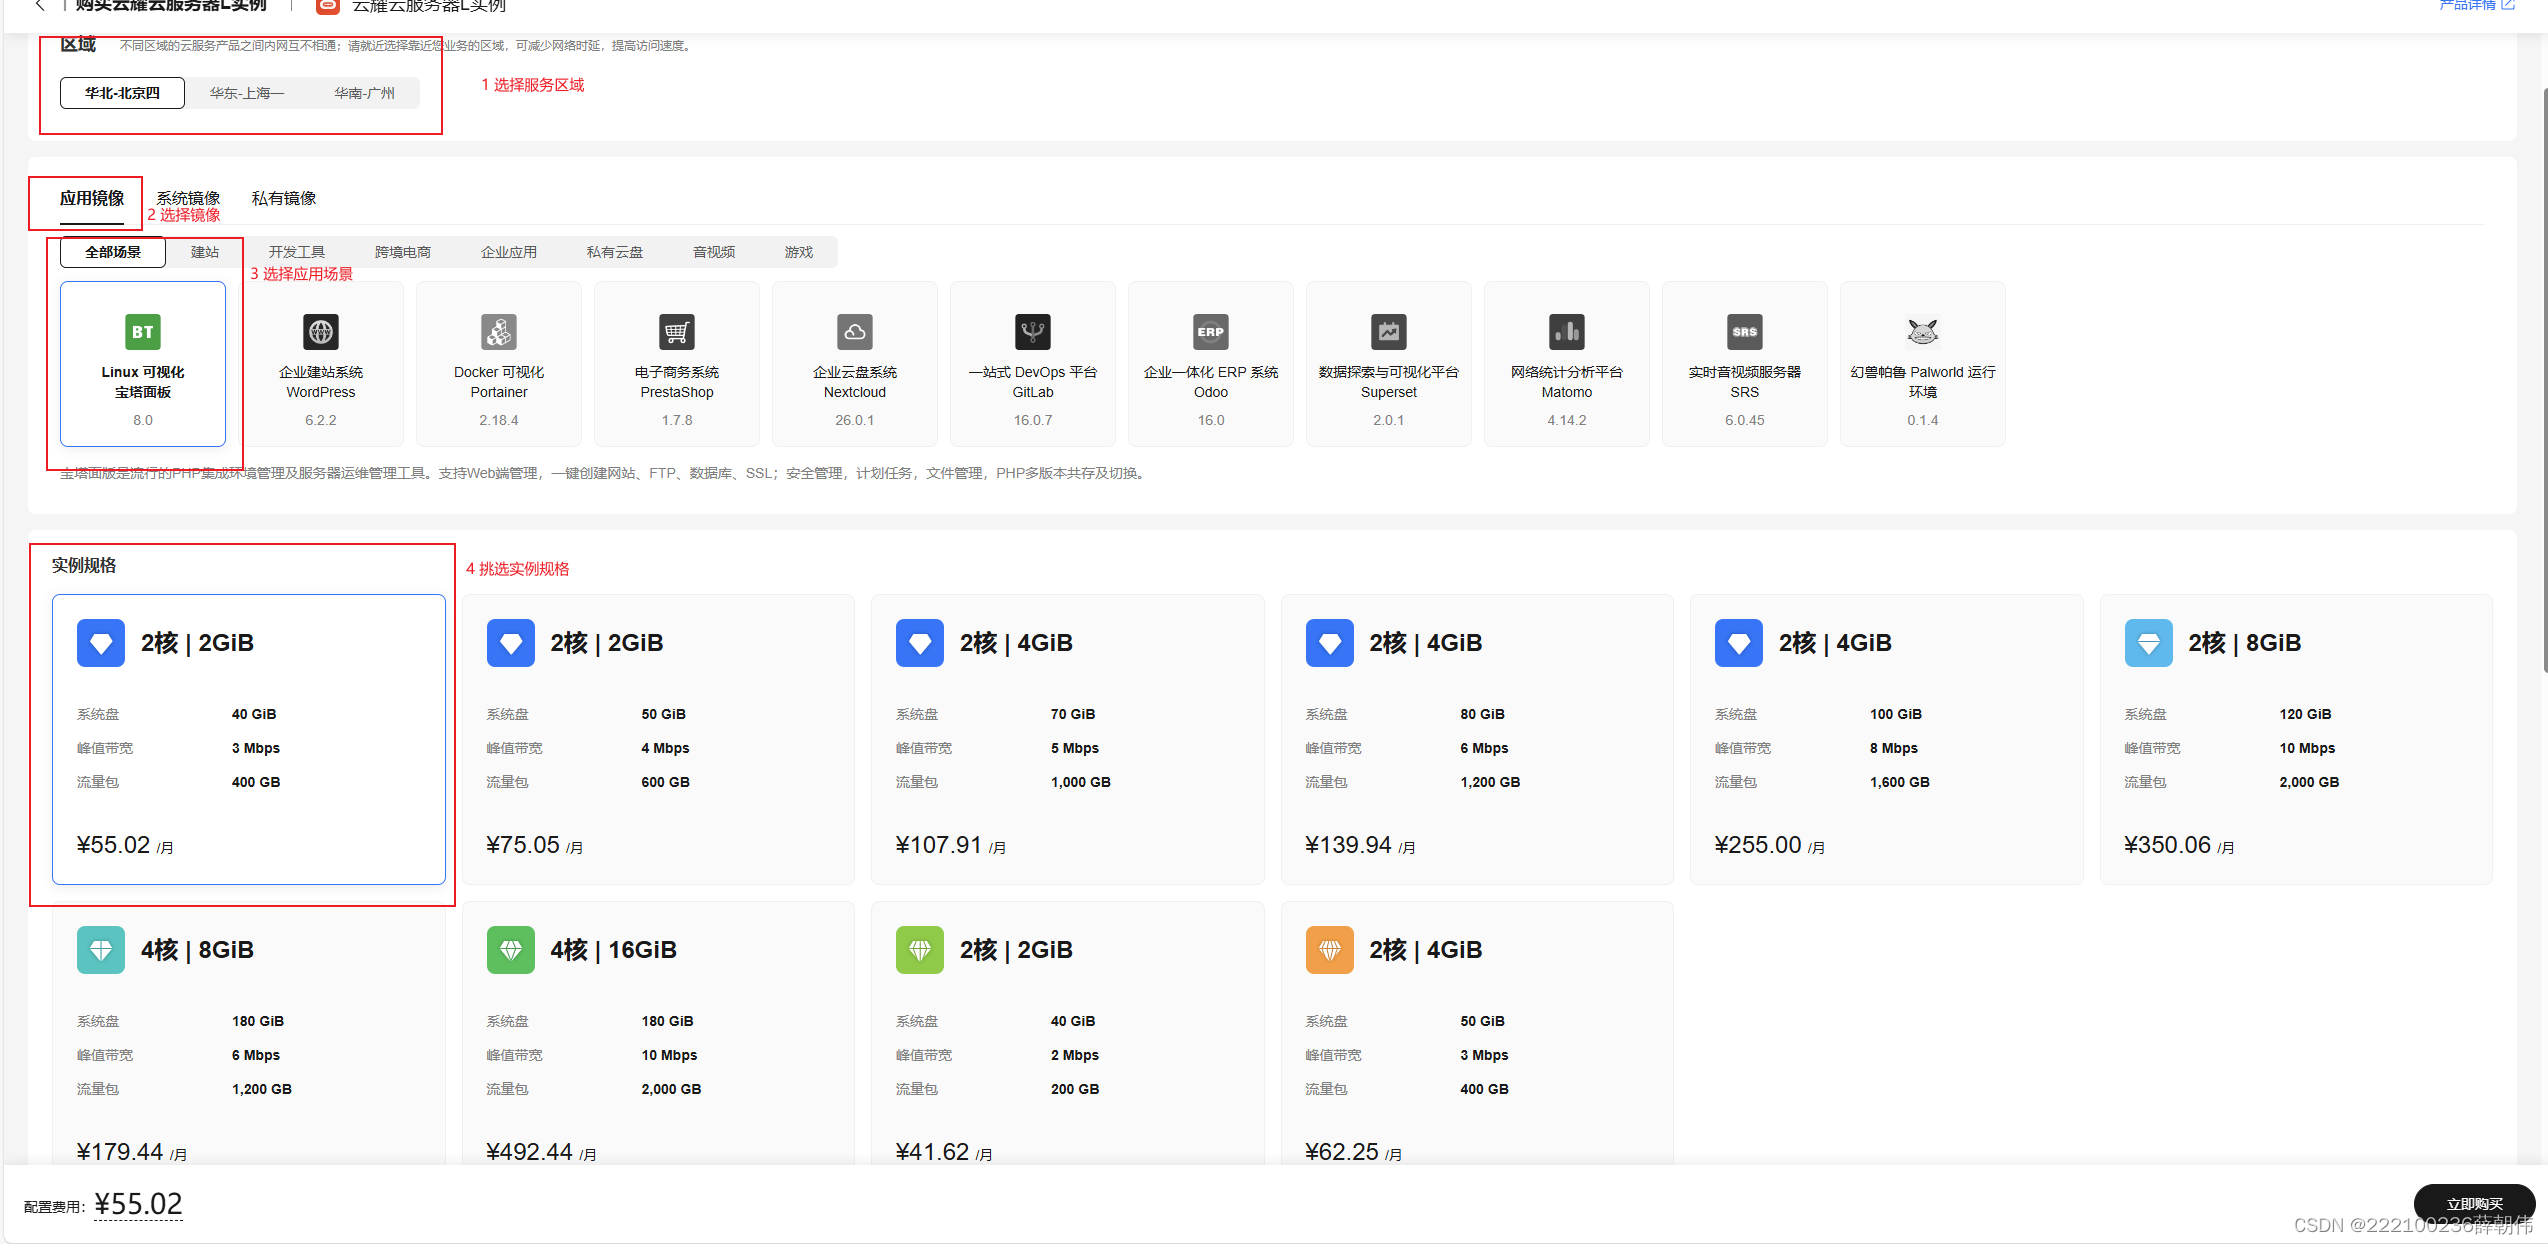
Task: Filter scenarios by 跨境电商
Action: [x=402, y=252]
